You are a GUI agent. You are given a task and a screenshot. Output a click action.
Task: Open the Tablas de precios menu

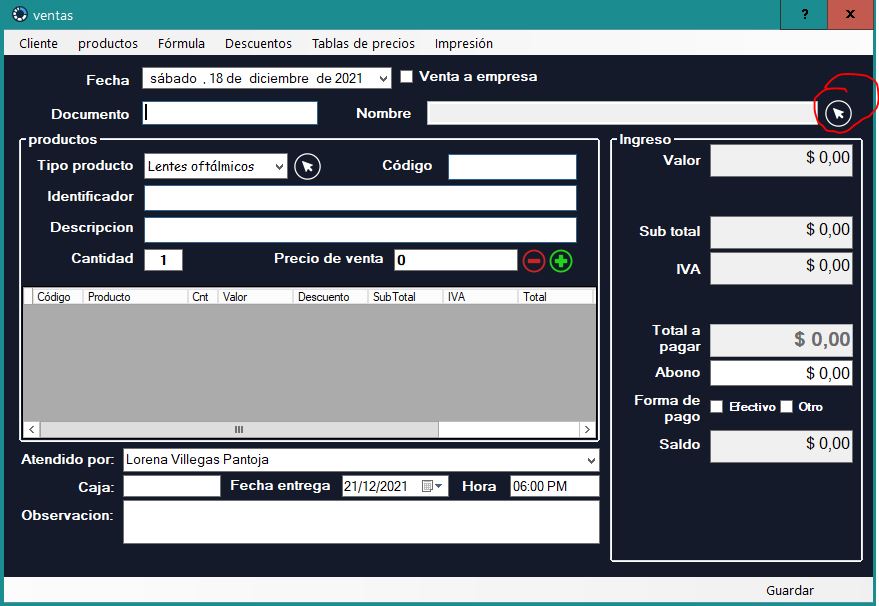click(x=363, y=44)
